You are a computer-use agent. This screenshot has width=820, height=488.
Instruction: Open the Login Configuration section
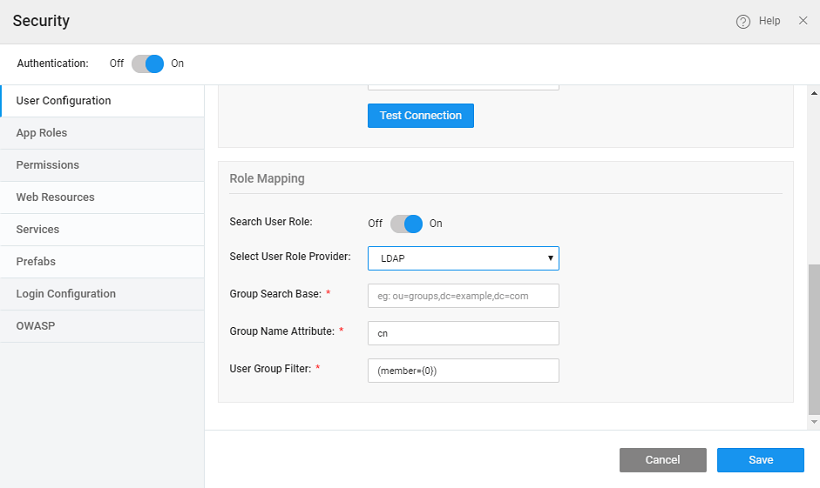pos(66,293)
